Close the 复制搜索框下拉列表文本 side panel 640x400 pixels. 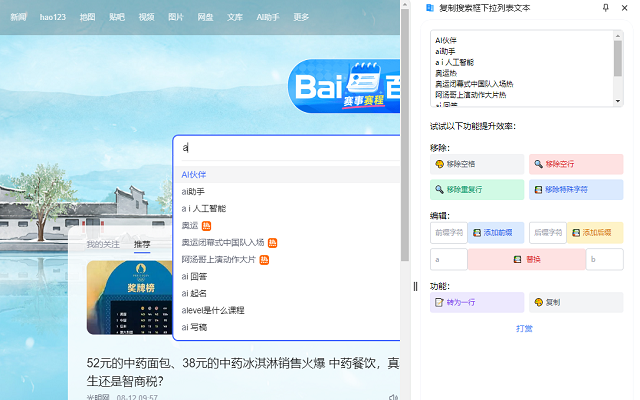coord(624,8)
